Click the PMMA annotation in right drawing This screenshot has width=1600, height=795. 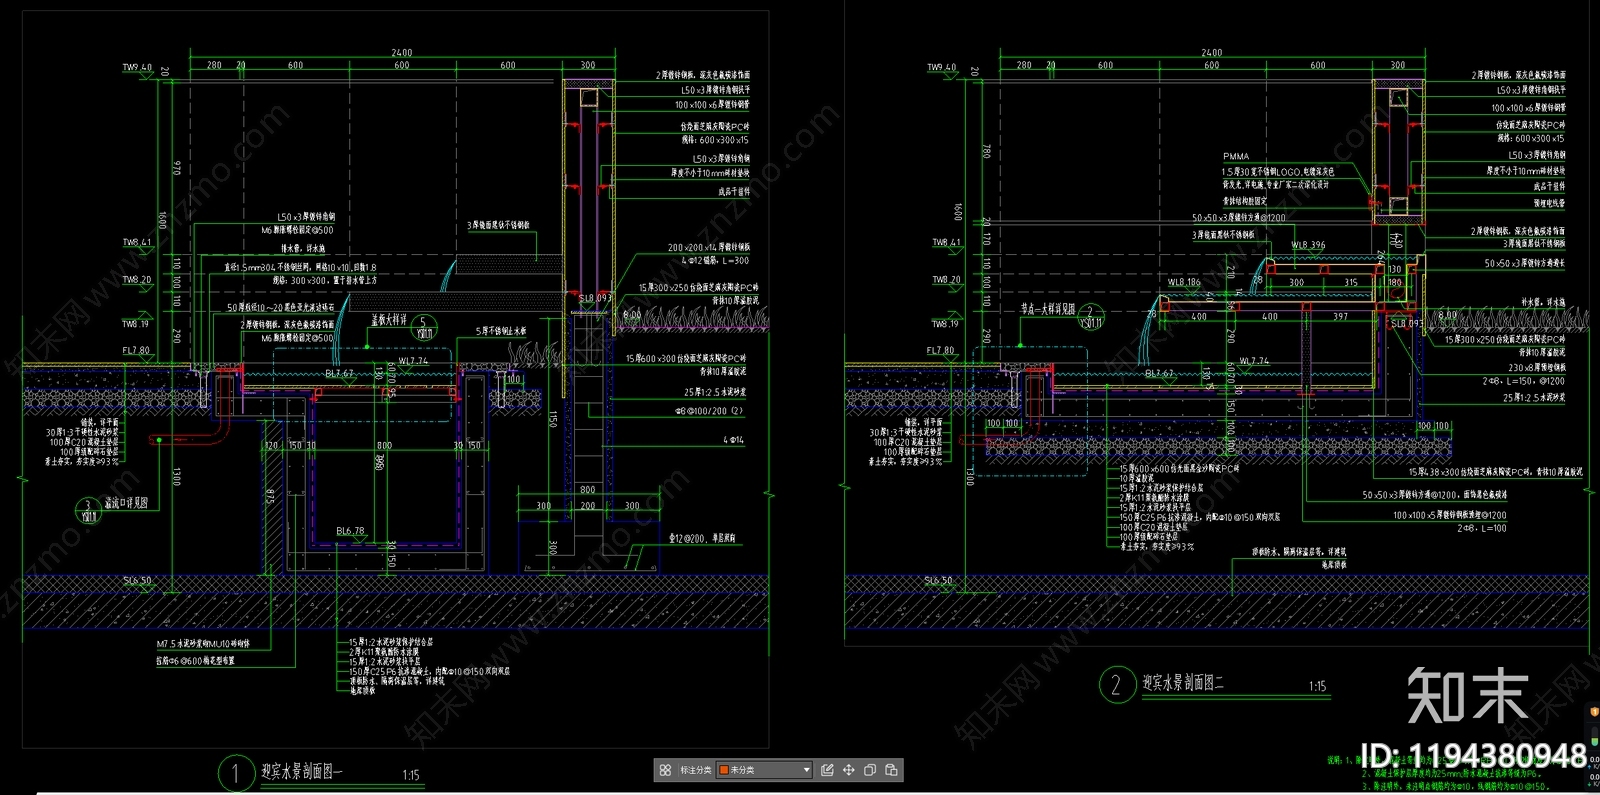pos(1236,156)
